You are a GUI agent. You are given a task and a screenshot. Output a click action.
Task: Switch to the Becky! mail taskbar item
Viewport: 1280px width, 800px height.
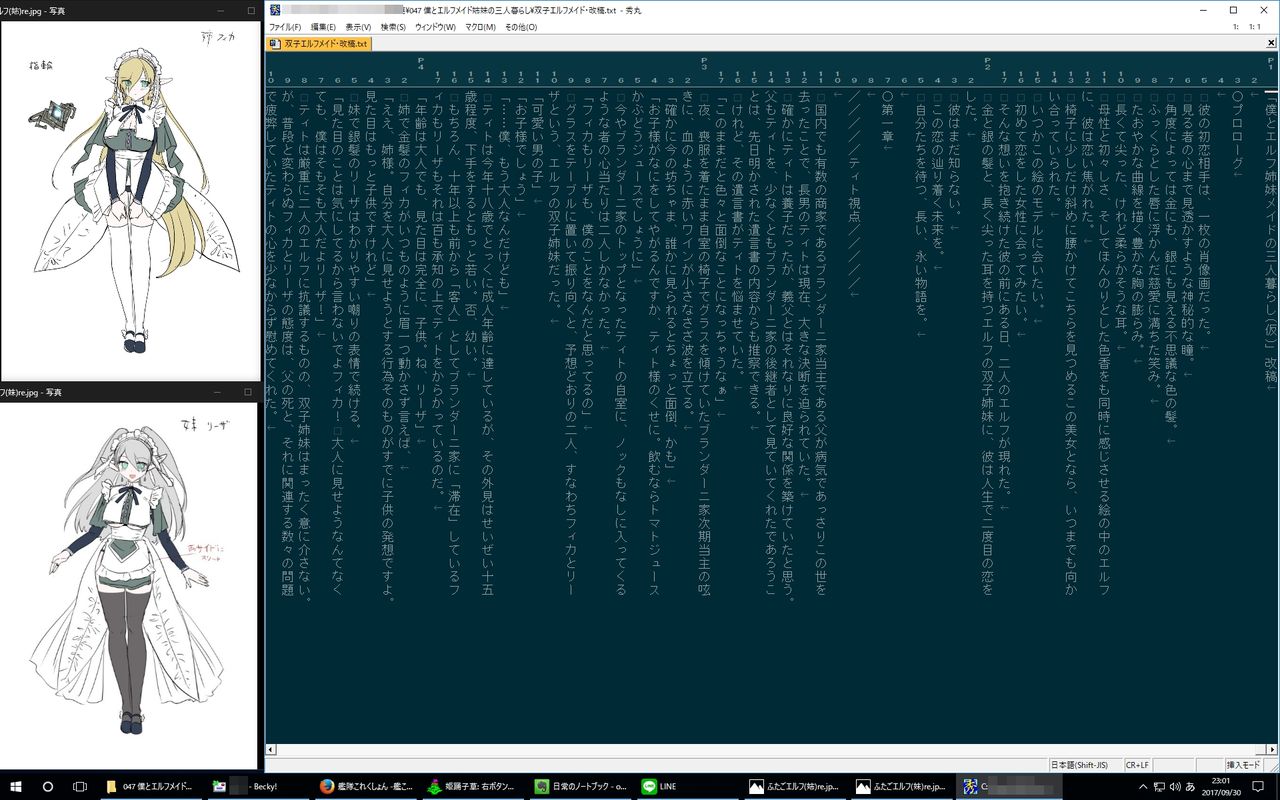point(258,787)
